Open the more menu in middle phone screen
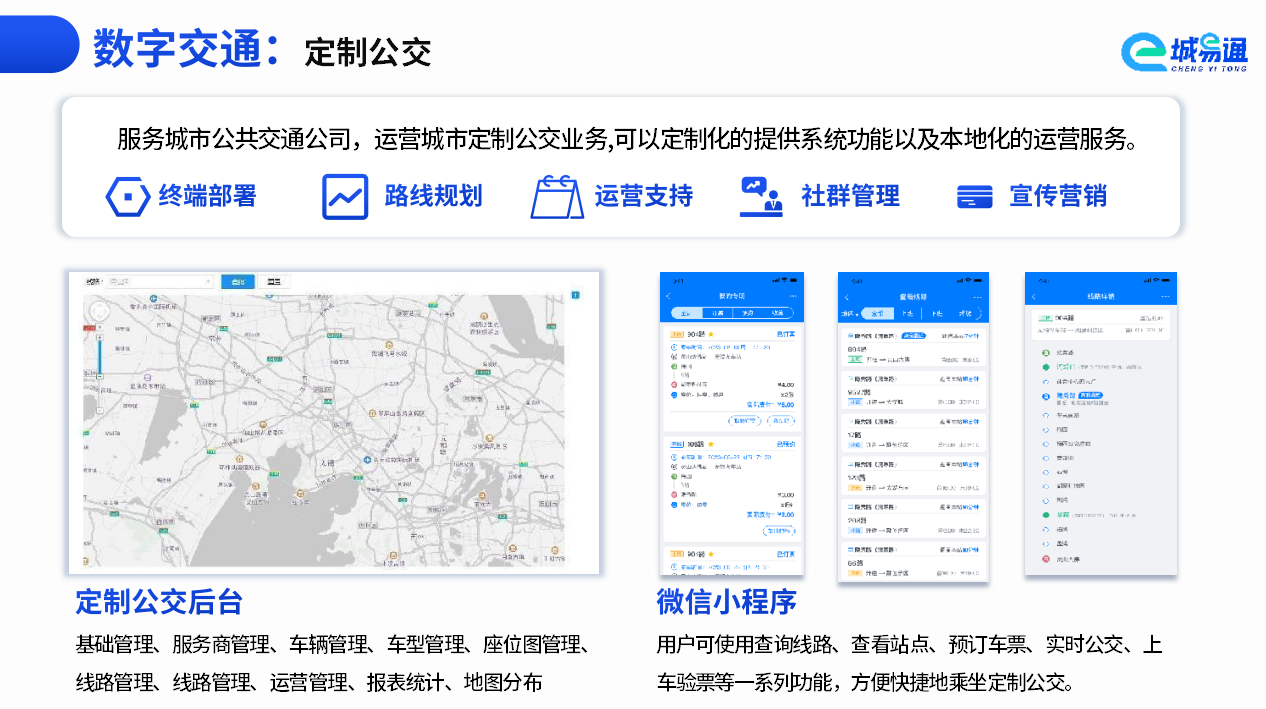This screenshot has height=709, width=1266. coord(977,297)
